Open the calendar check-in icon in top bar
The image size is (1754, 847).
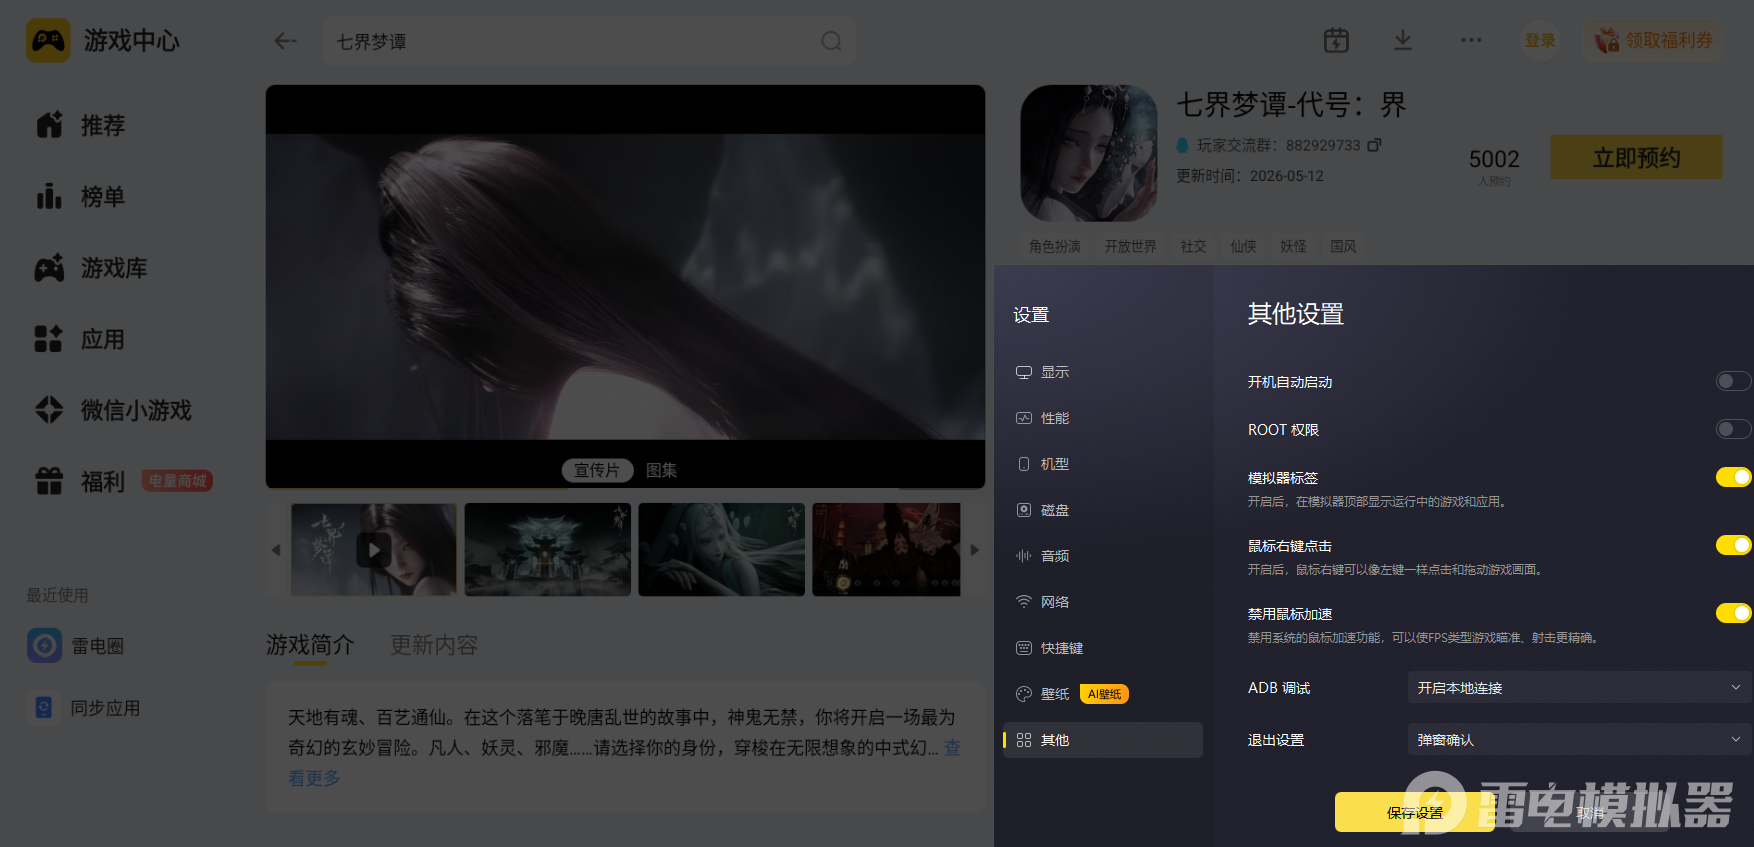[1336, 41]
